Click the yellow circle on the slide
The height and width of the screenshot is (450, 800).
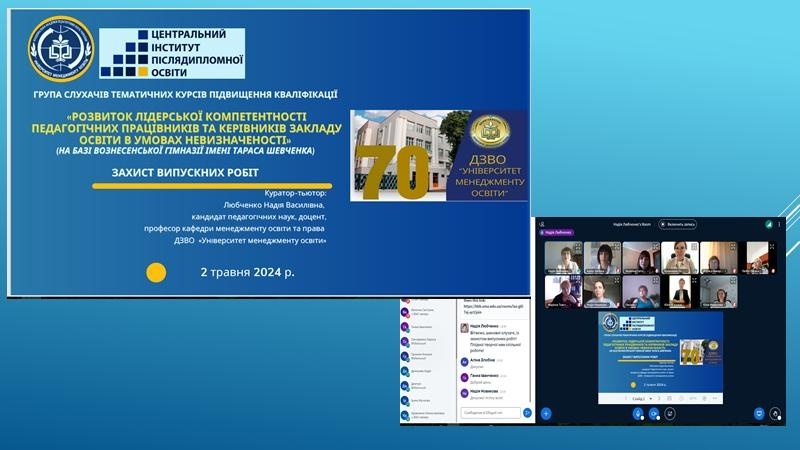pyautogui.click(x=156, y=272)
